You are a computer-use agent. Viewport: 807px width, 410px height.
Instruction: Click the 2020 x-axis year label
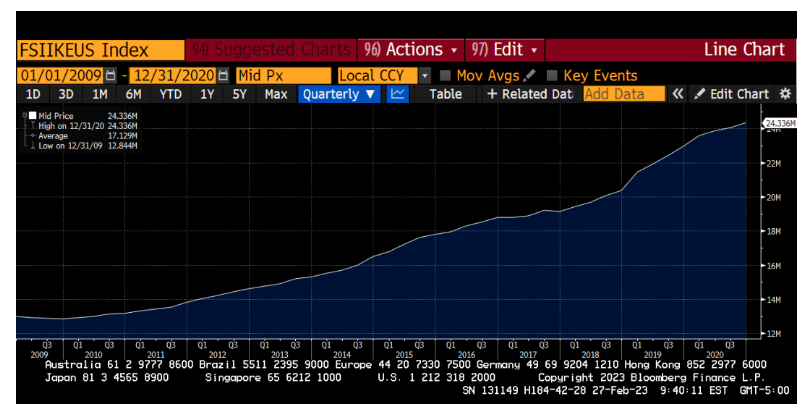tap(714, 354)
